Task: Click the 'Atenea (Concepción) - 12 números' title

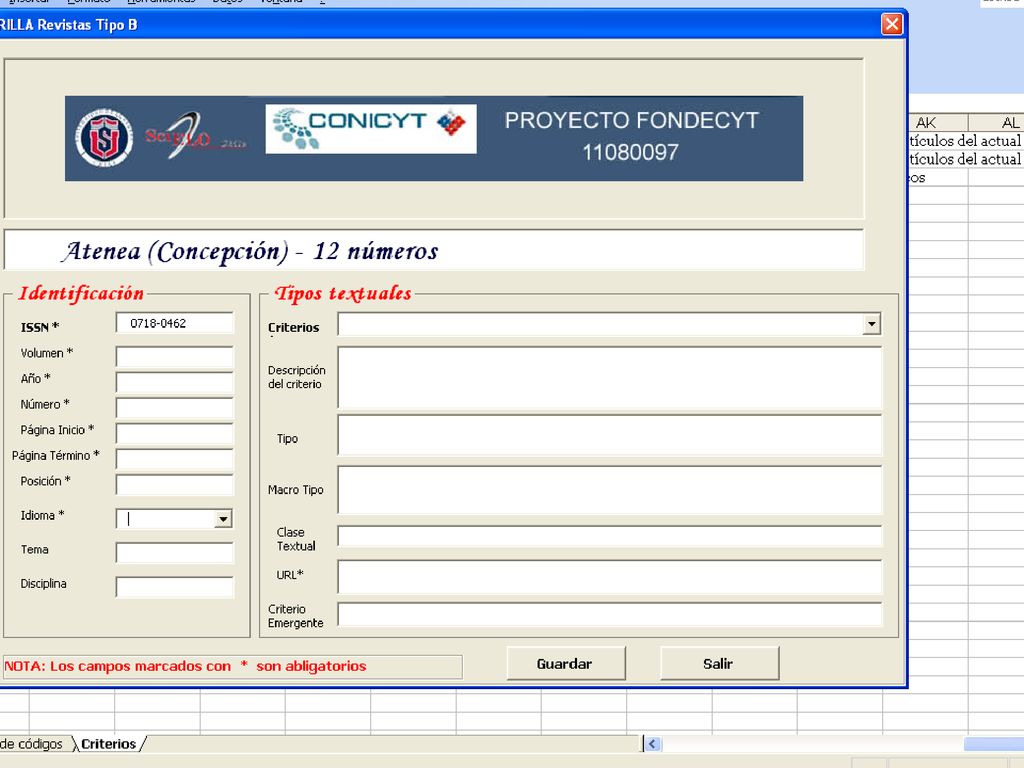Action: click(251, 251)
